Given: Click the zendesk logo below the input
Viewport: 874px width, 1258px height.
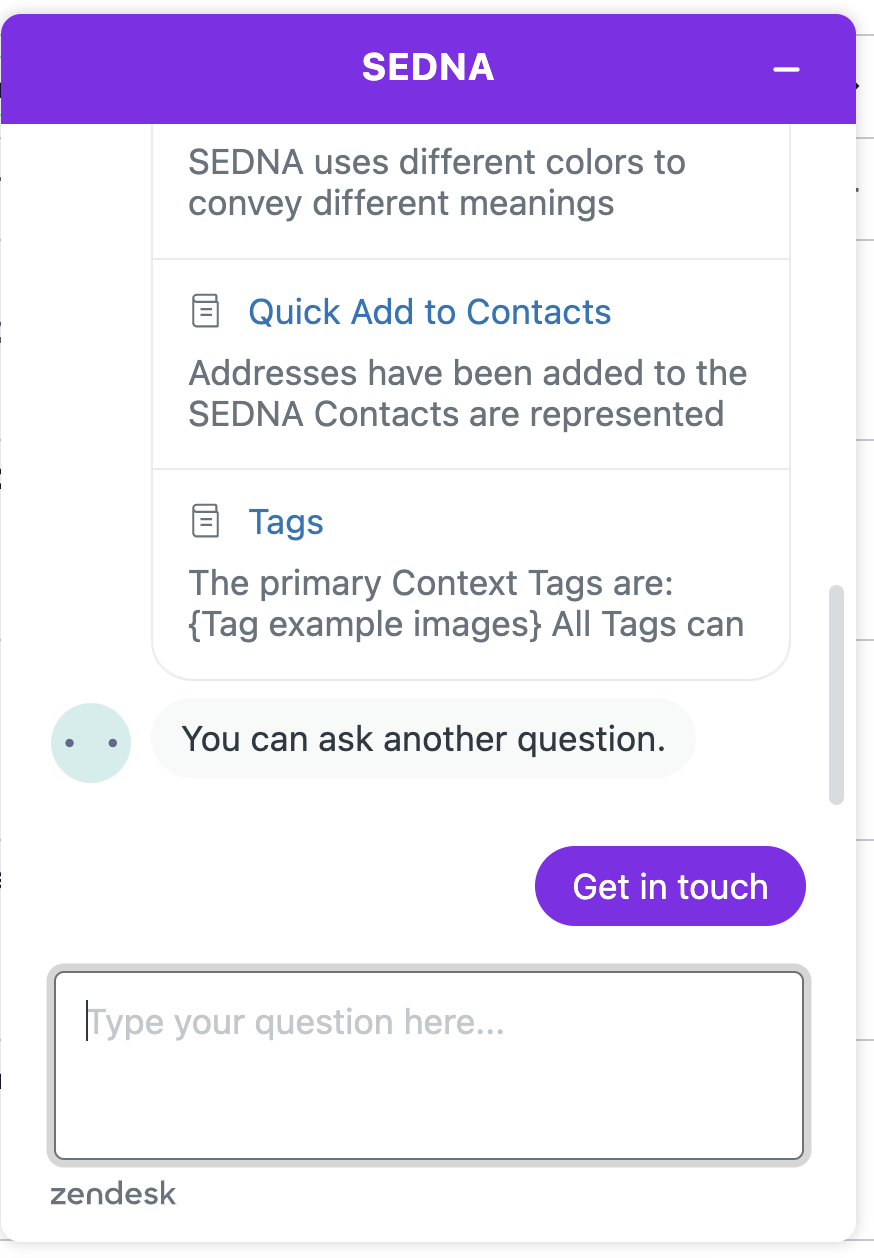Looking at the screenshot, I should click(x=113, y=1194).
